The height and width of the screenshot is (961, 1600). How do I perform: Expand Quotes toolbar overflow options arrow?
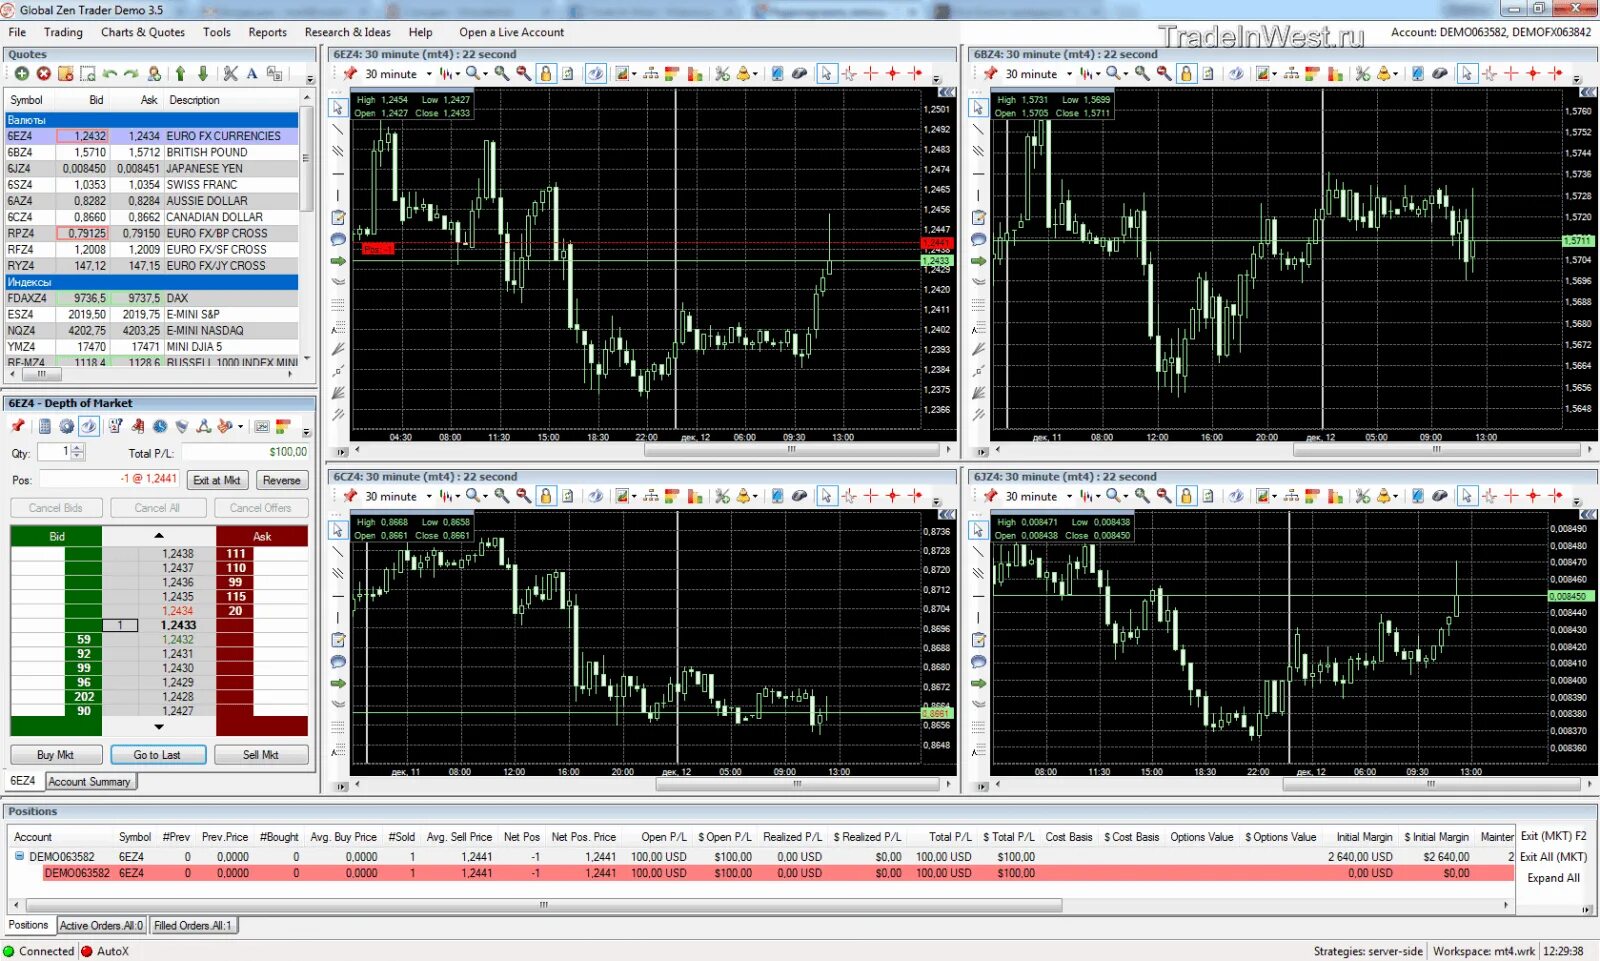[310, 78]
